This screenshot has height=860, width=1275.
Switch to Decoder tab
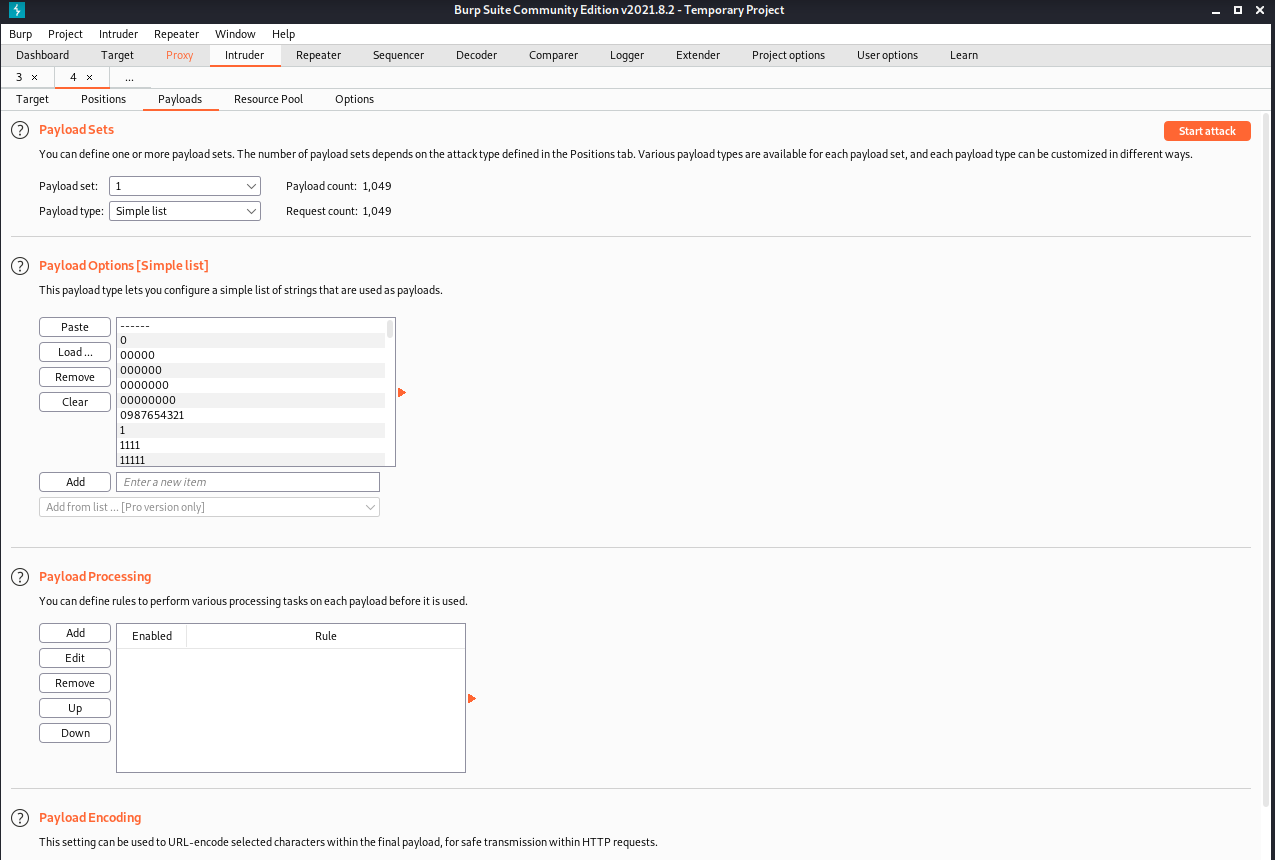click(477, 55)
